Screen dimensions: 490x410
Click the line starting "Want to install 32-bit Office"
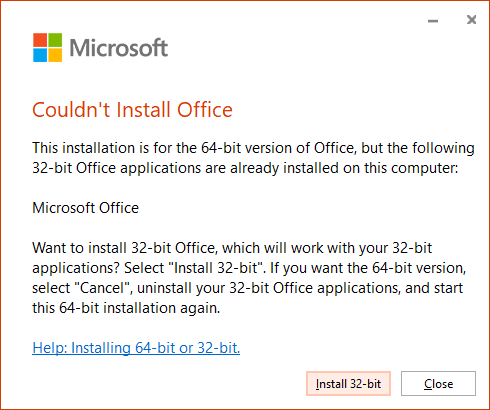pyautogui.click(x=232, y=248)
